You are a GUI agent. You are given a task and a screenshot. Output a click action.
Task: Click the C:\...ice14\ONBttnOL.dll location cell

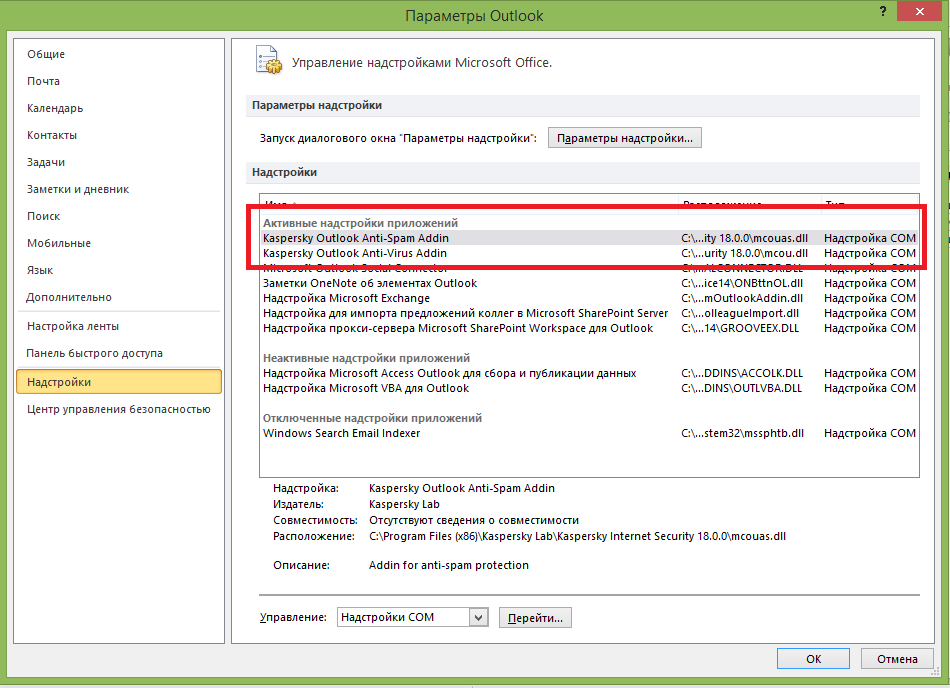tap(742, 283)
